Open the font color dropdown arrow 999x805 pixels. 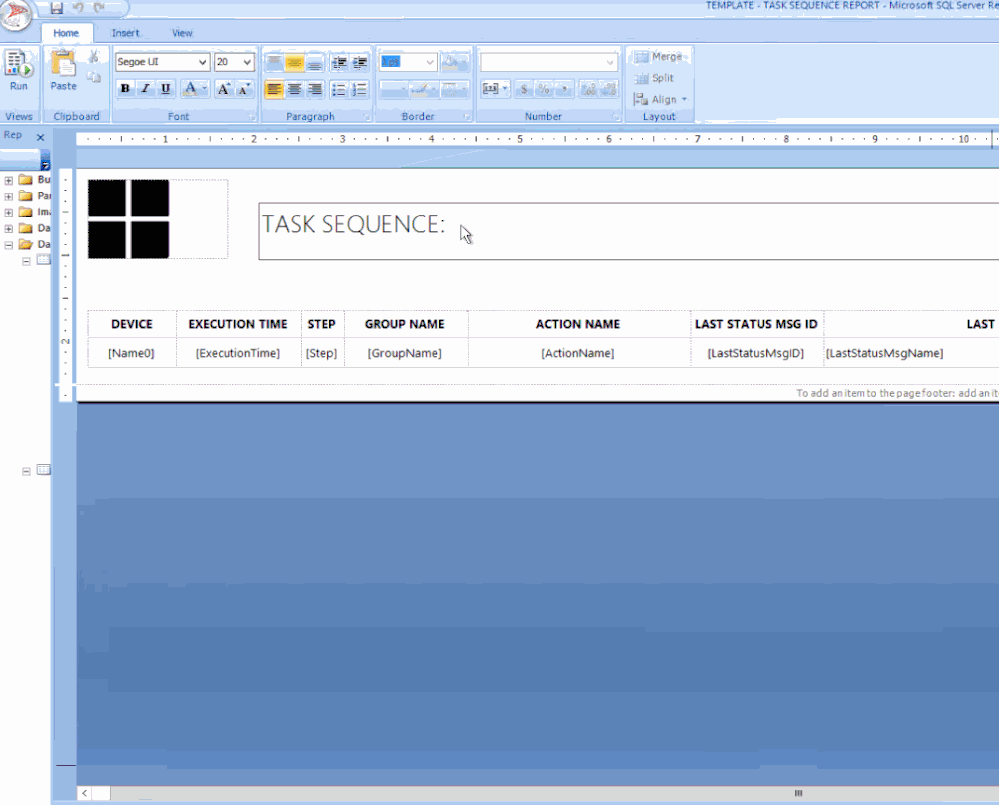pos(205,89)
